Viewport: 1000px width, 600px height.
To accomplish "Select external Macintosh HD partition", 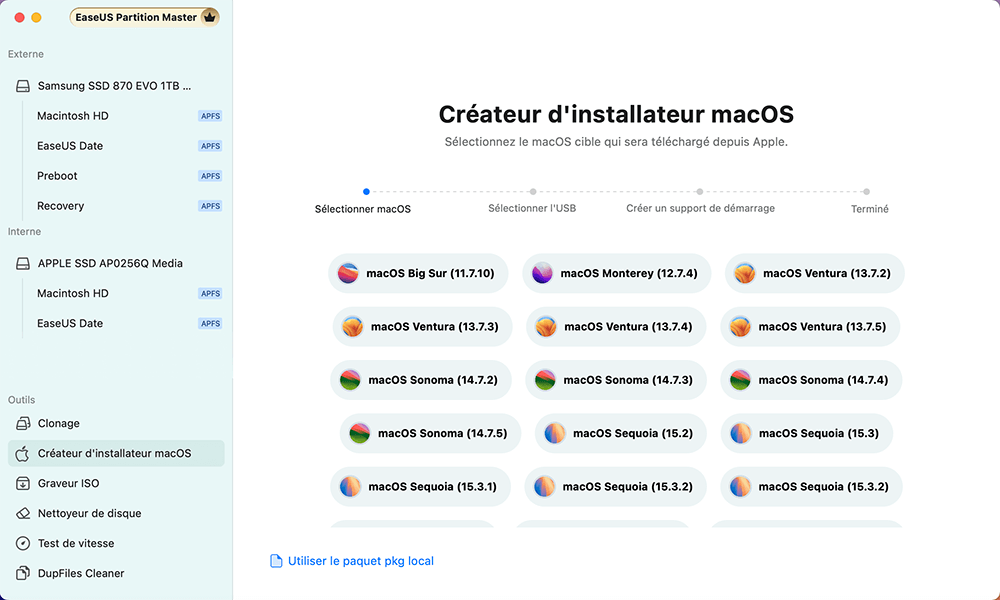I will (x=73, y=116).
